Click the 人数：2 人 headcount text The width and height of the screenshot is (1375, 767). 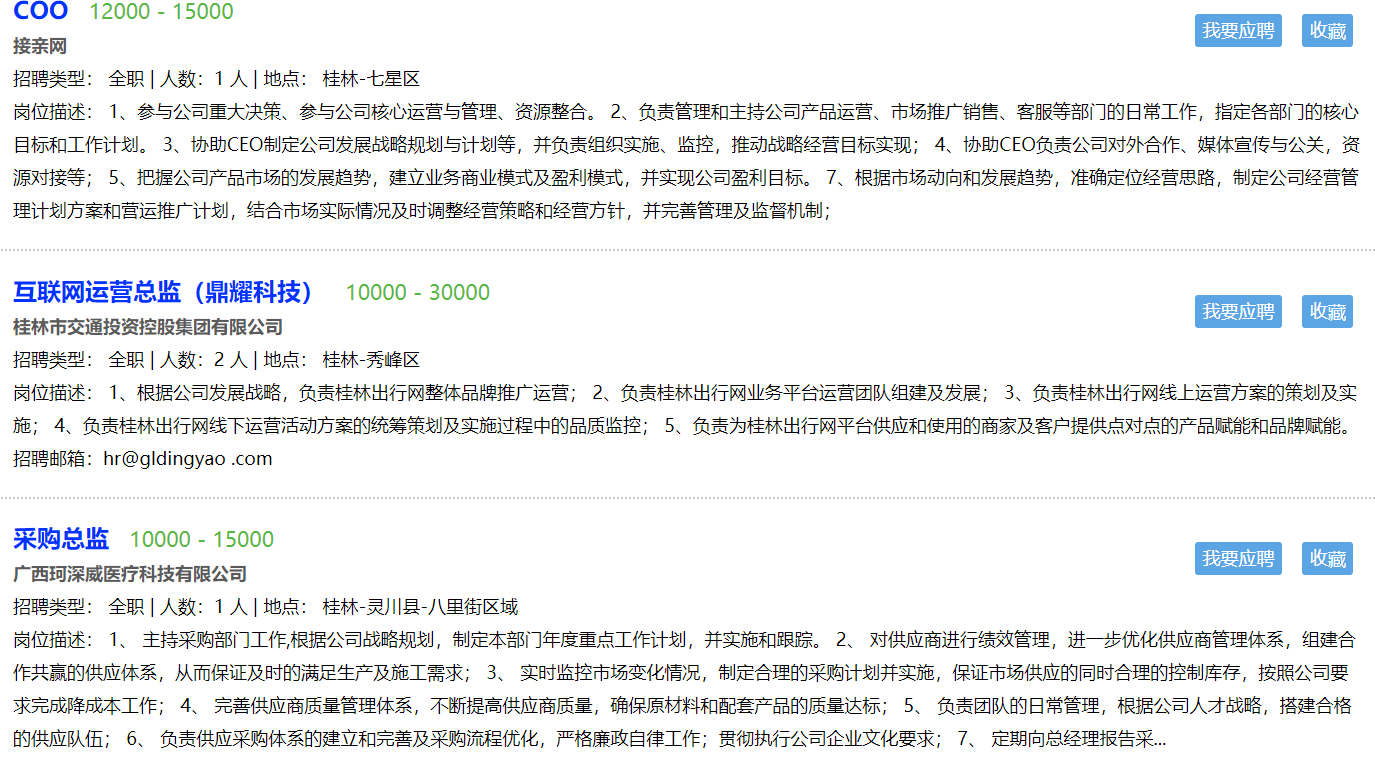click(203, 360)
